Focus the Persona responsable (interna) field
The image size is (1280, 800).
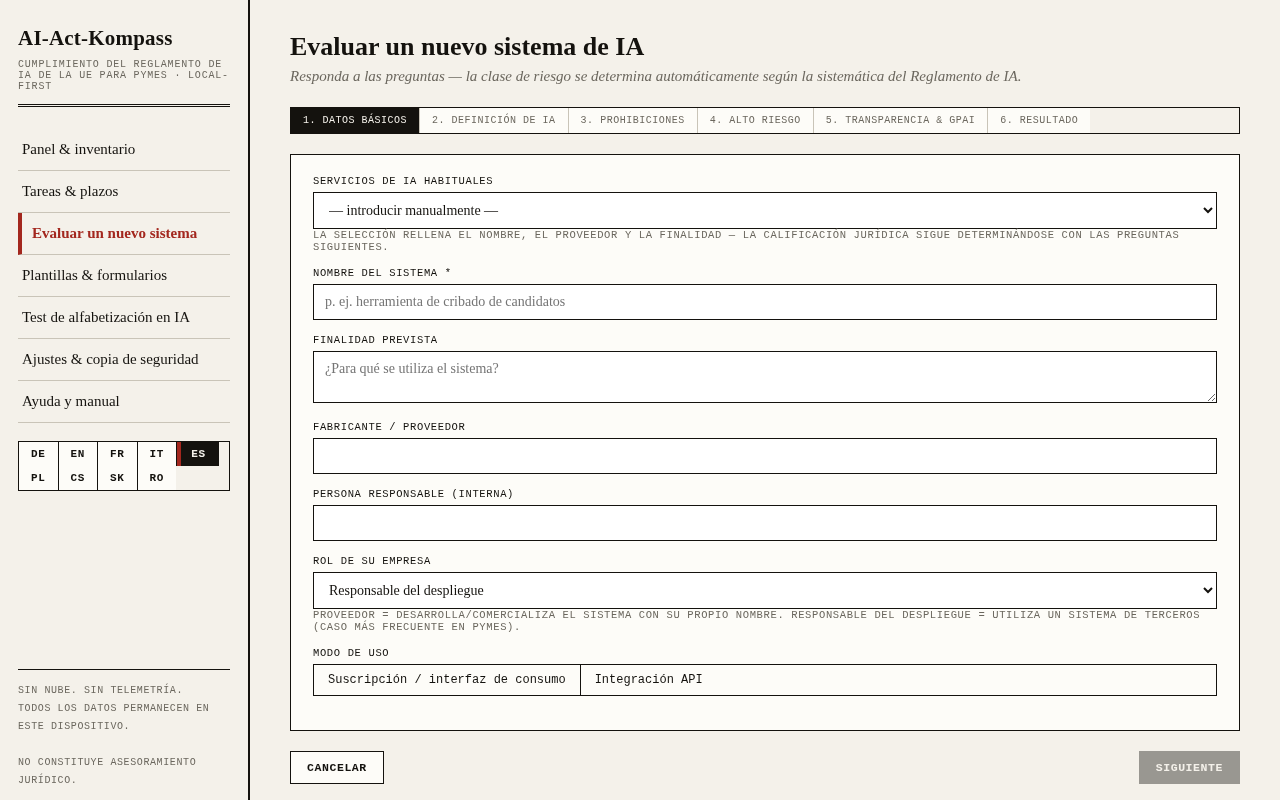(765, 523)
